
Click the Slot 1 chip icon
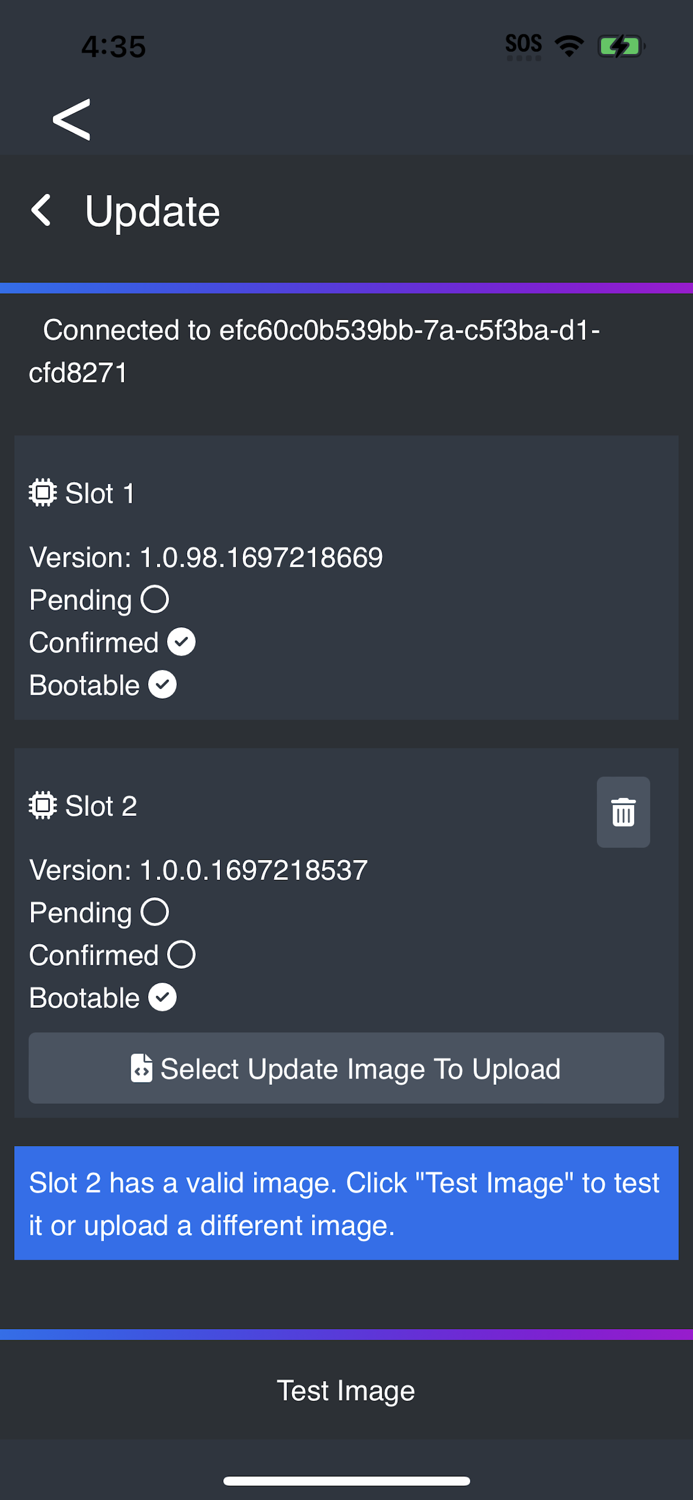coord(41,492)
